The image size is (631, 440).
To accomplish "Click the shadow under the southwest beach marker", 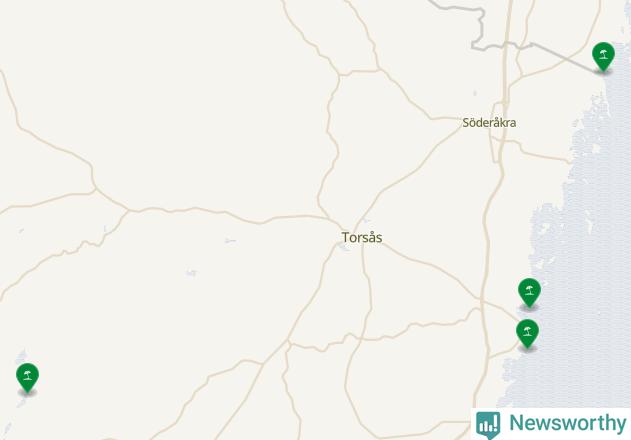I will click(27, 392).
